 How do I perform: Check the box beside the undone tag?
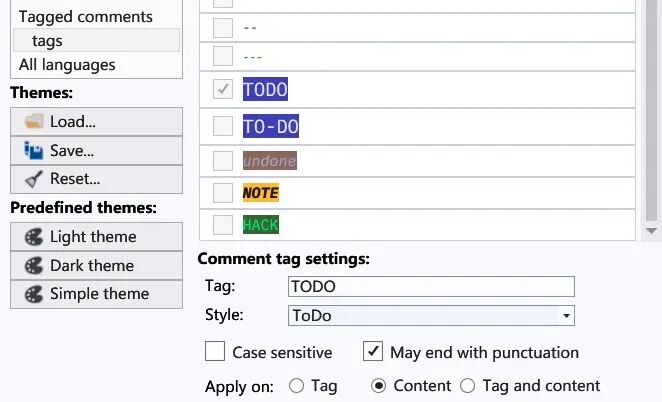(223, 161)
